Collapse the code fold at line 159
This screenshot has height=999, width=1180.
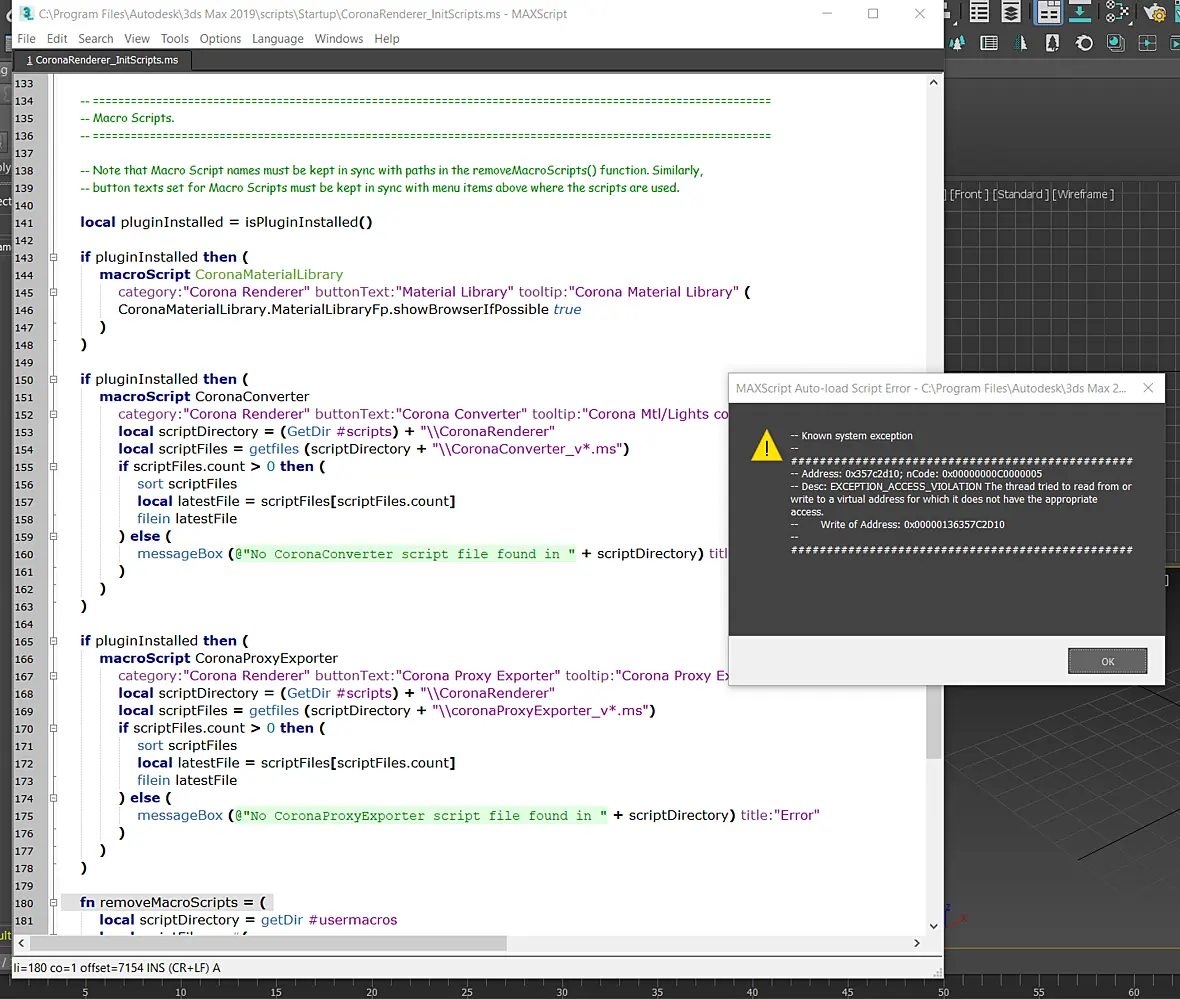coord(53,537)
